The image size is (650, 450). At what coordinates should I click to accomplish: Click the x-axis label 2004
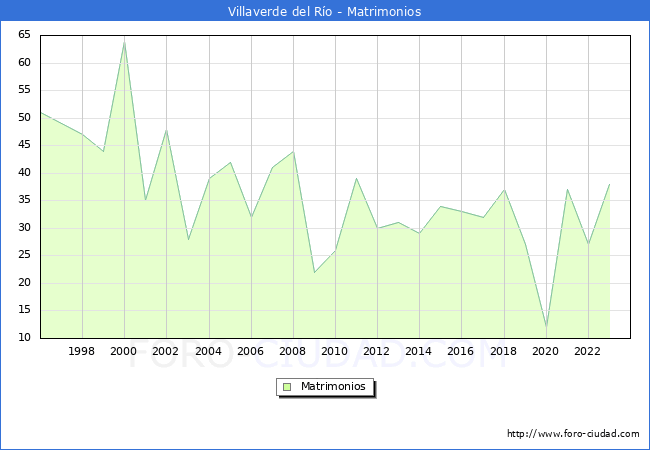[x=209, y=351]
